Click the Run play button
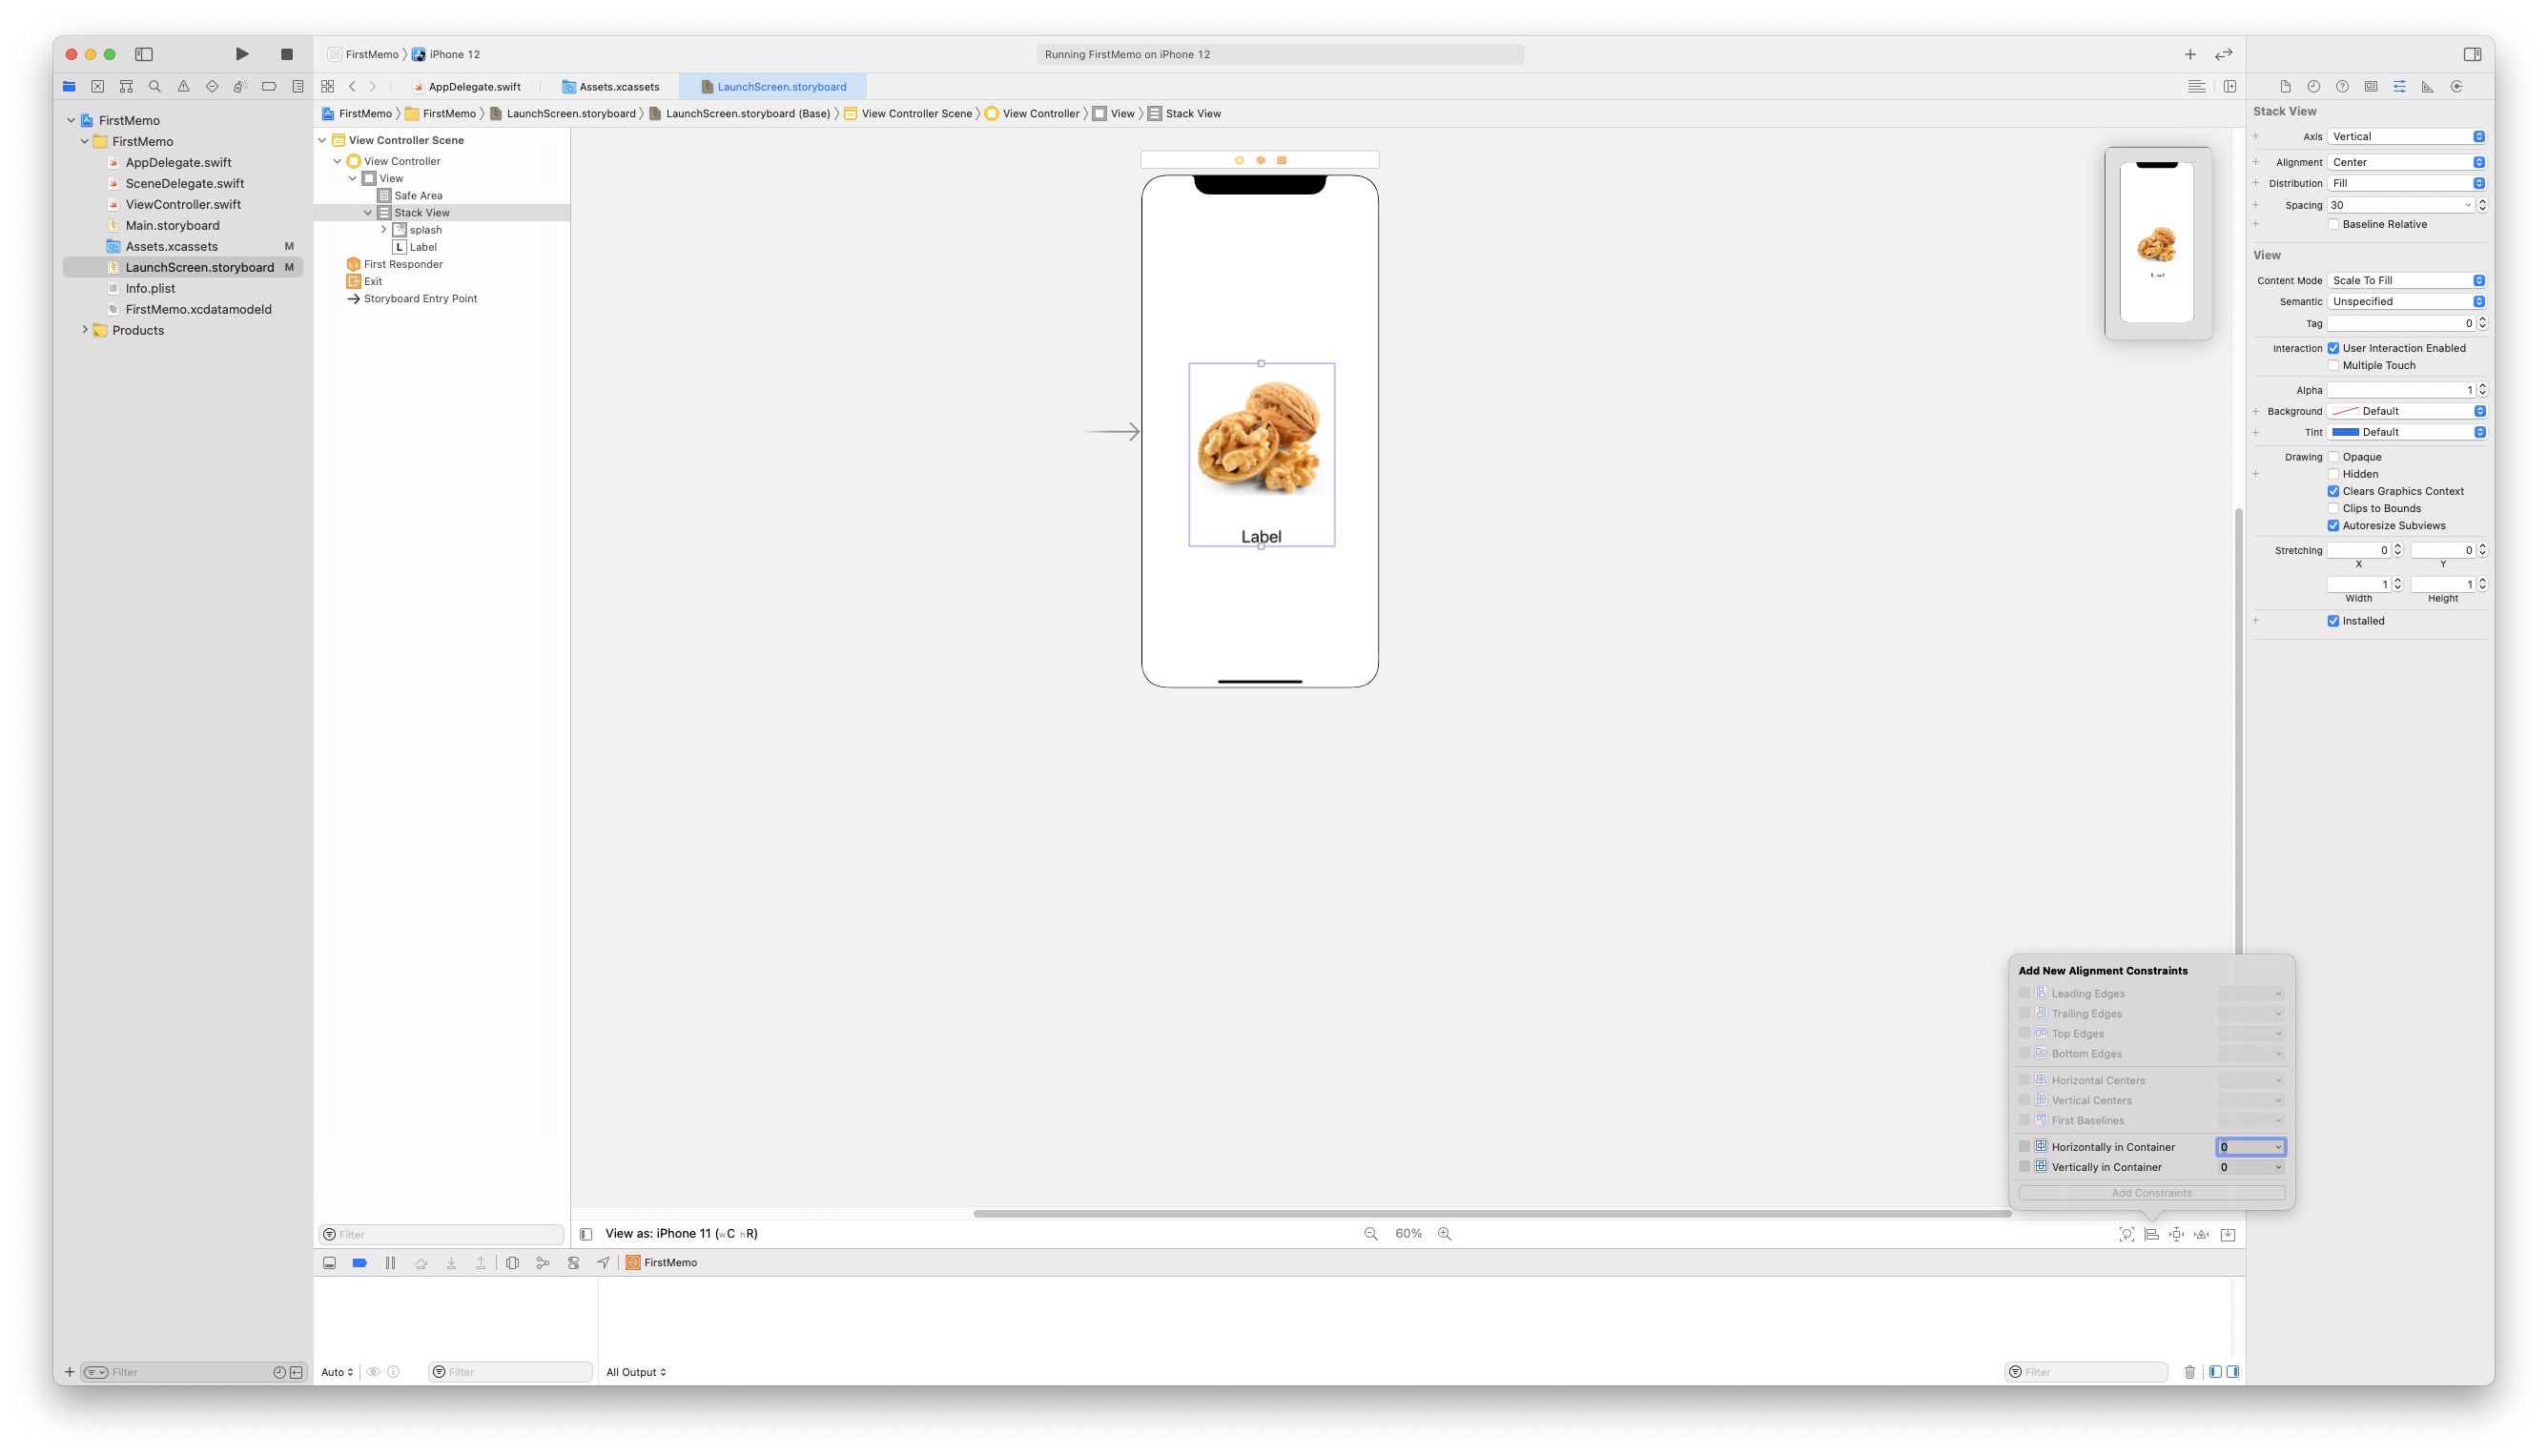The width and height of the screenshot is (2548, 1456). pyautogui.click(x=242, y=54)
